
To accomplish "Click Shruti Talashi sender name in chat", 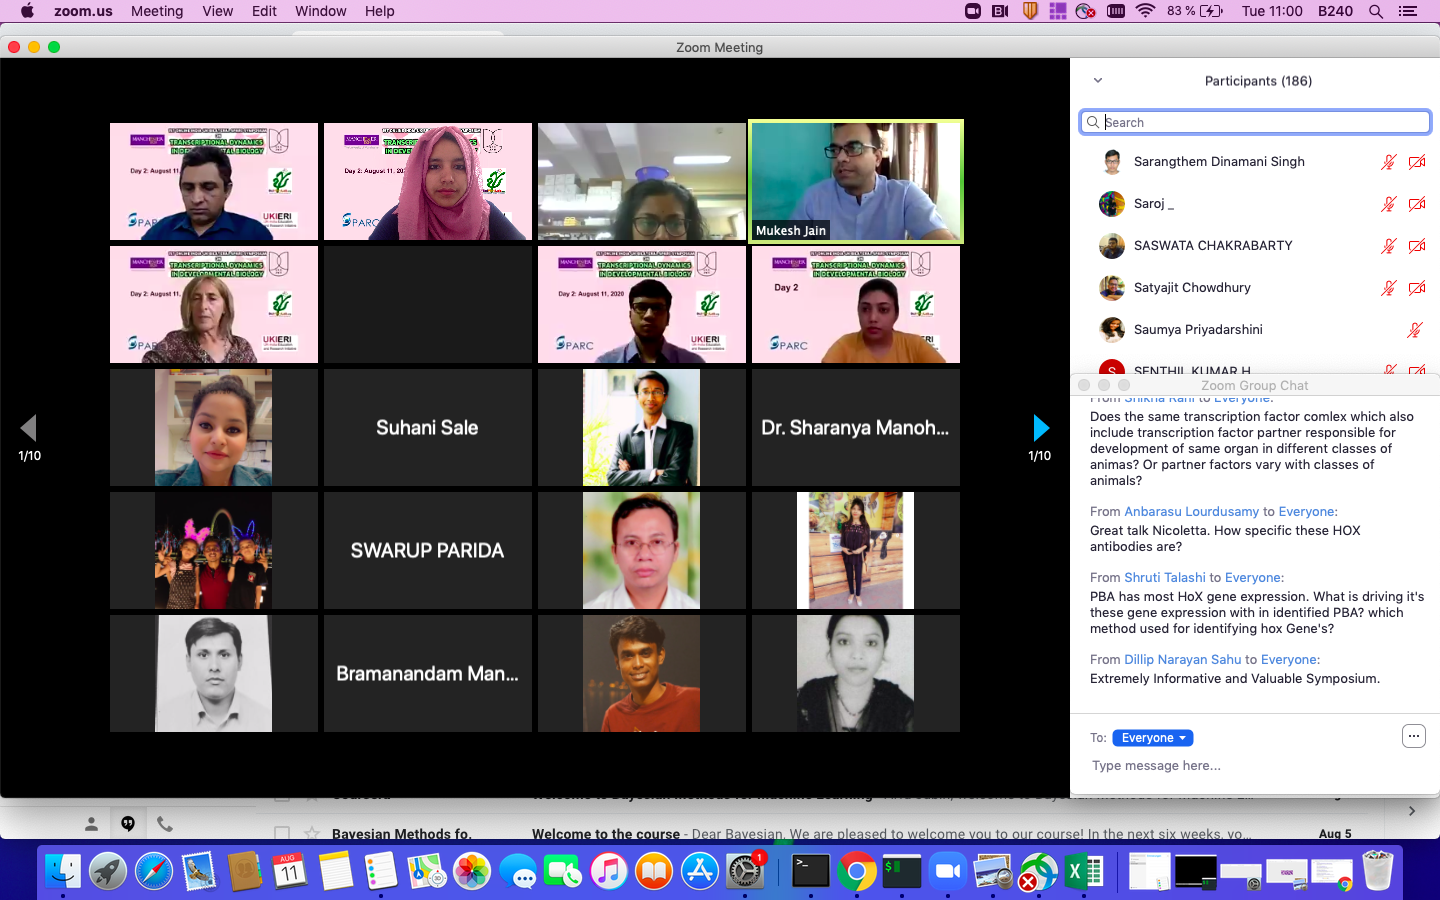I will (1164, 577).
